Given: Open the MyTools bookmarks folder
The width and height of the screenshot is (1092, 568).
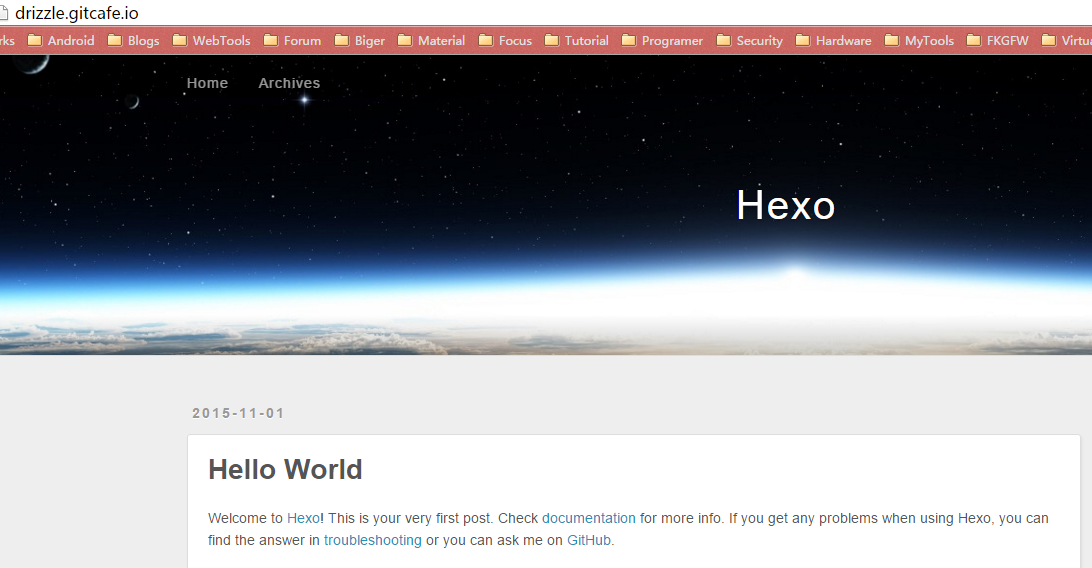Looking at the screenshot, I should coord(919,40).
